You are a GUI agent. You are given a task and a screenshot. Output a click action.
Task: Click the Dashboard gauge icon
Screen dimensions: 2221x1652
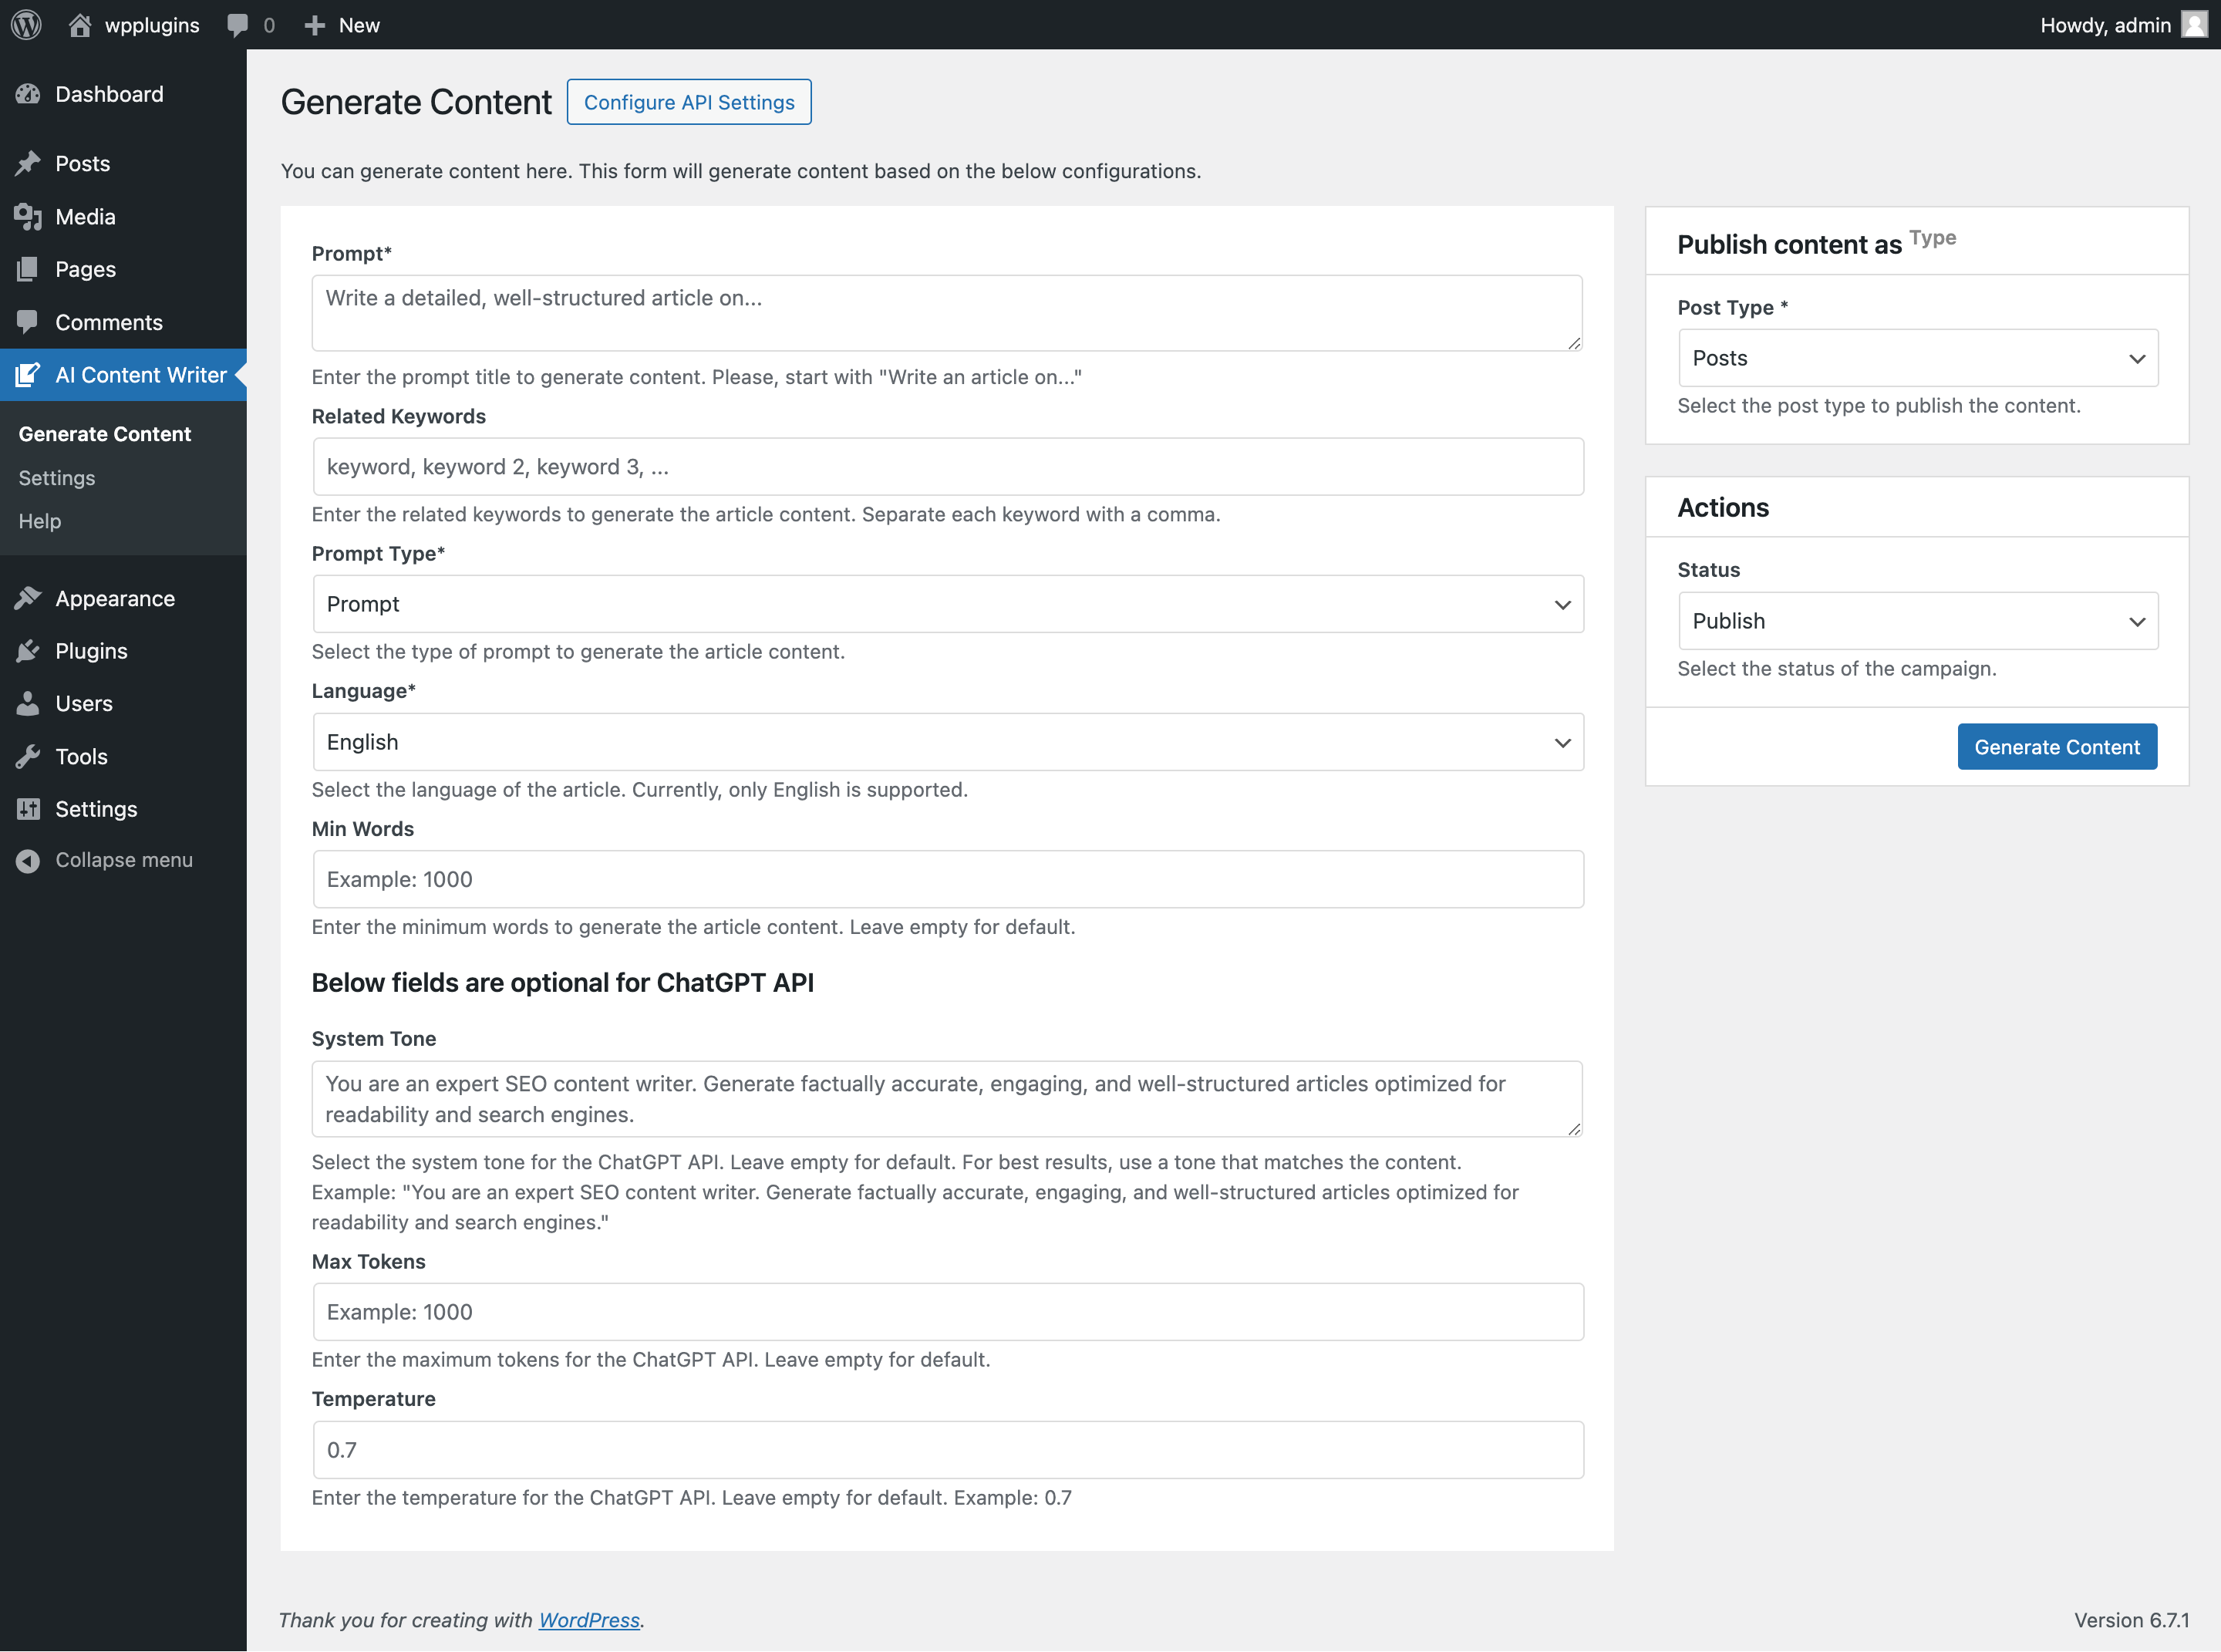pyautogui.click(x=28, y=94)
